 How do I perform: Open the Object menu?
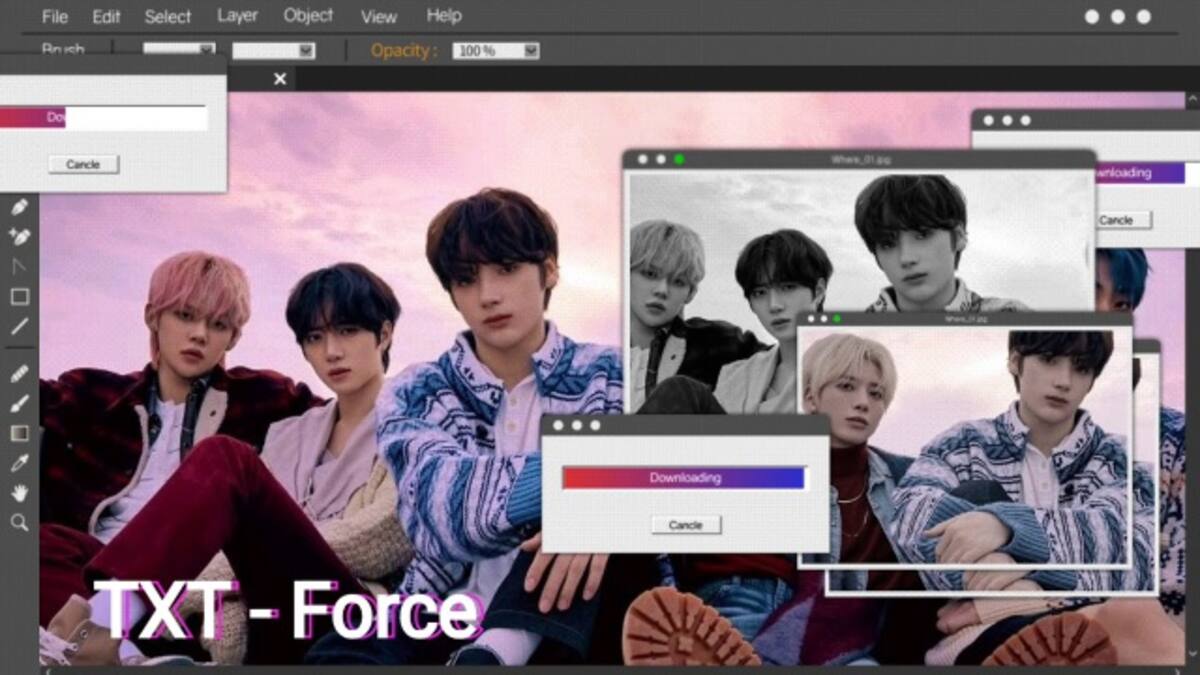pyautogui.click(x=308, y=16)
